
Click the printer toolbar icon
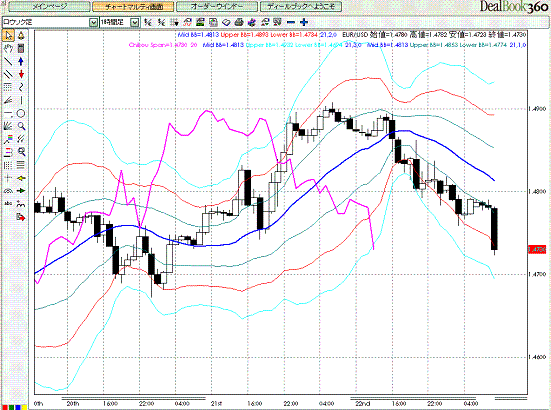(239, 22)
